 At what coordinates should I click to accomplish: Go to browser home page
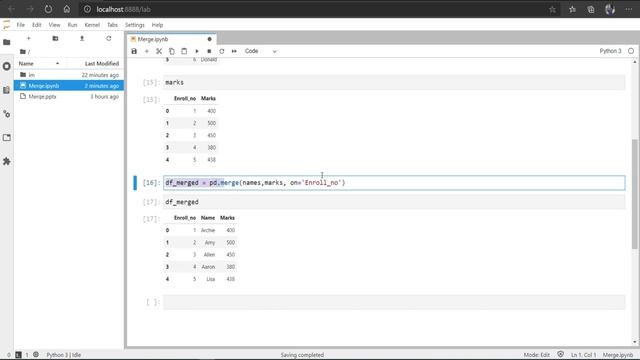tap(67, 9)
